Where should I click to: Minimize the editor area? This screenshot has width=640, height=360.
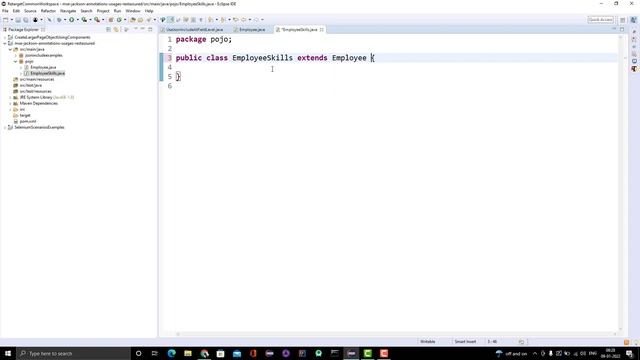point(614,29)
